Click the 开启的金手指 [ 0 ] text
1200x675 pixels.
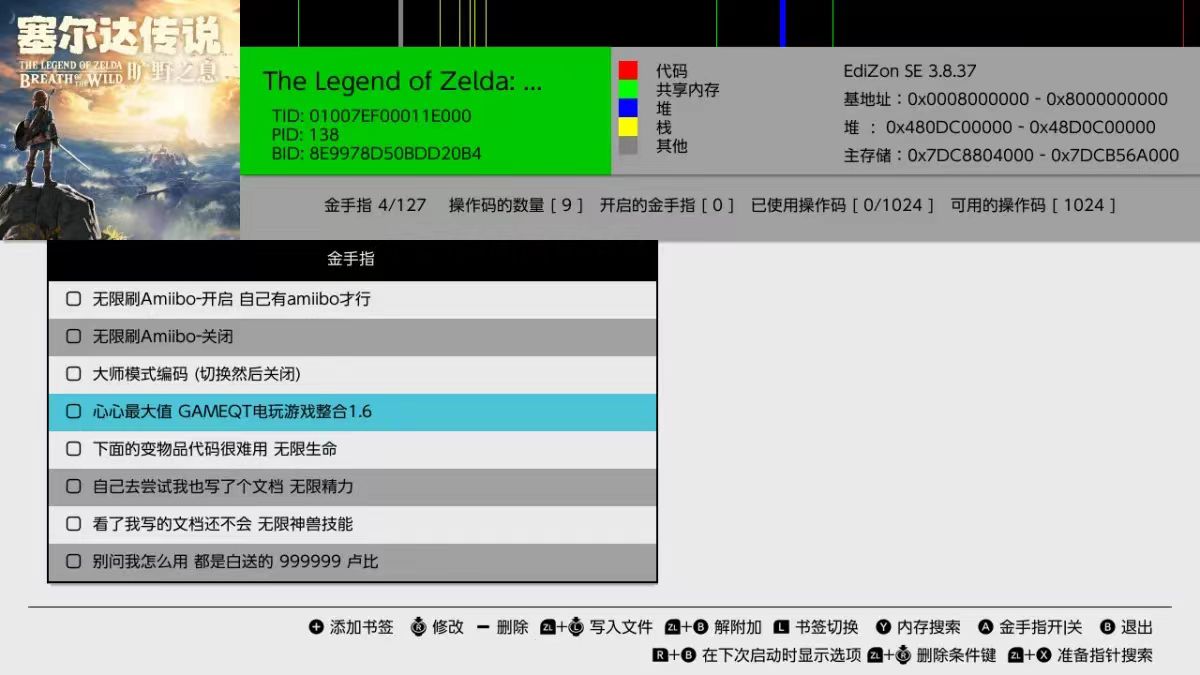coord(667,205)
